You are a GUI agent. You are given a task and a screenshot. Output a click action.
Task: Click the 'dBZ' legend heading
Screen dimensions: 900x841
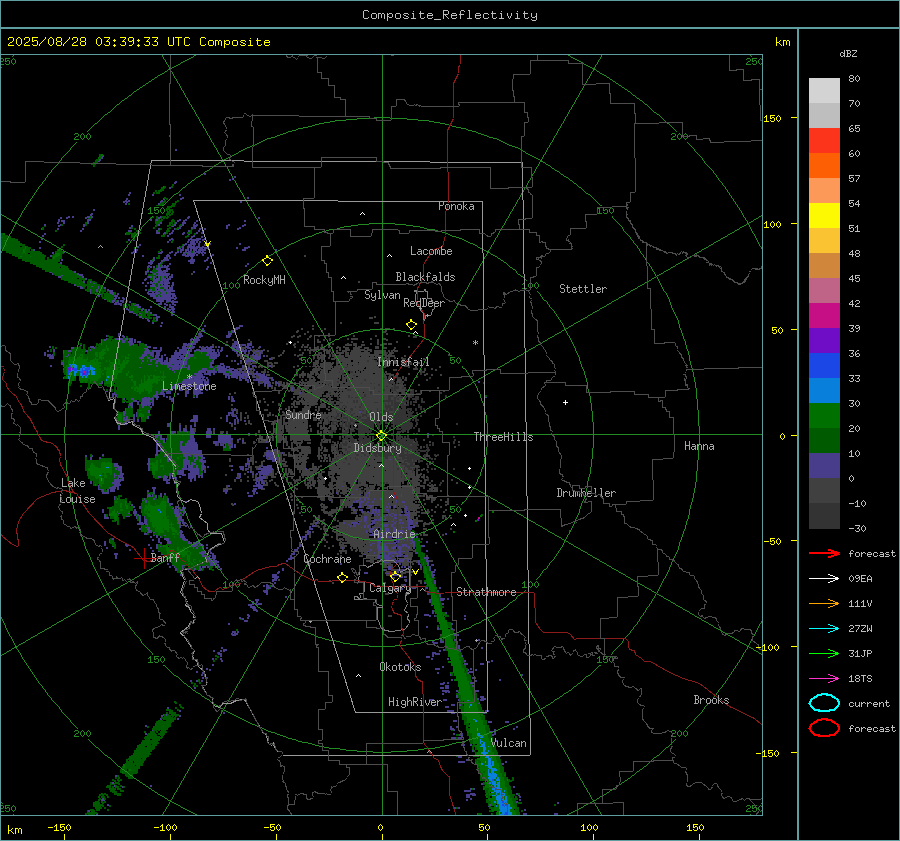(848, 53)
